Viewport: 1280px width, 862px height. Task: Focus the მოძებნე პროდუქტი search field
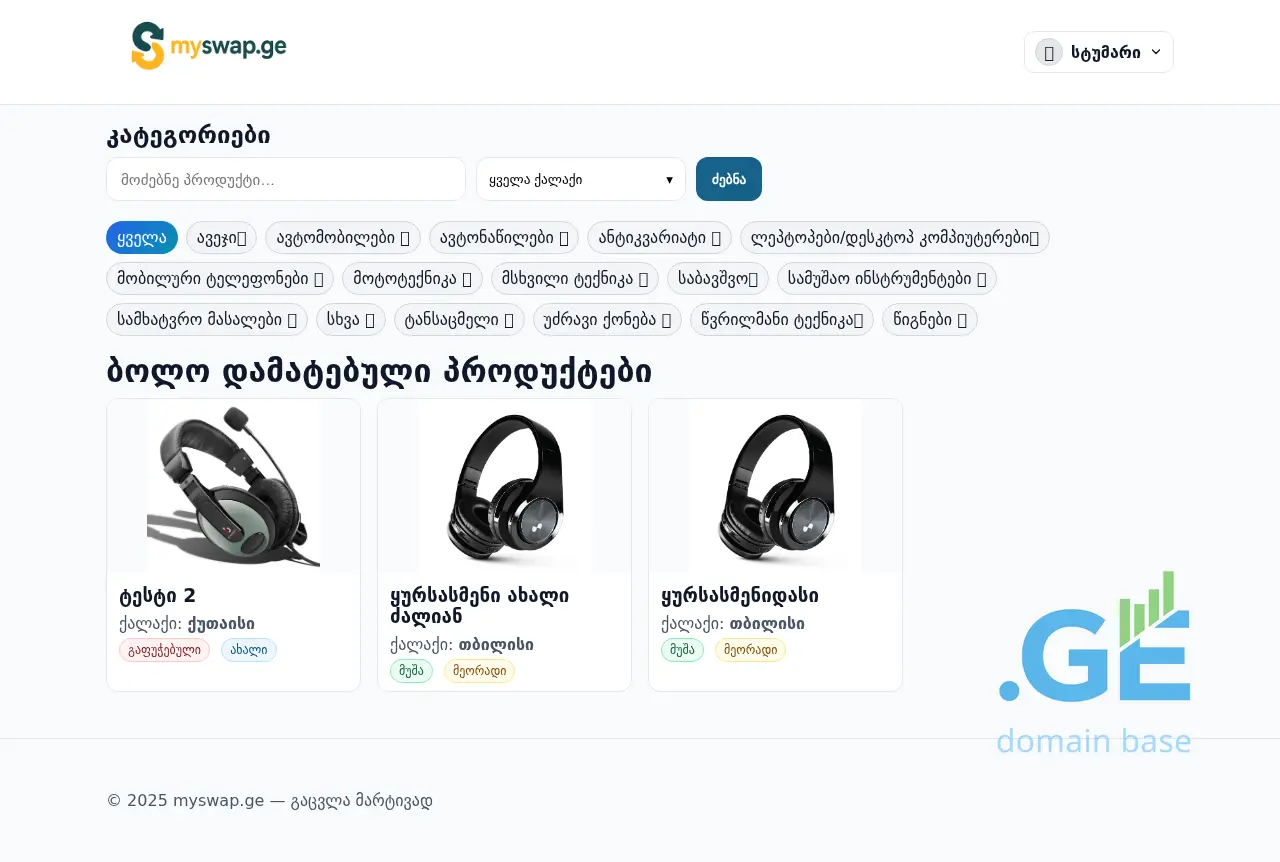click(x=286, y=179)
